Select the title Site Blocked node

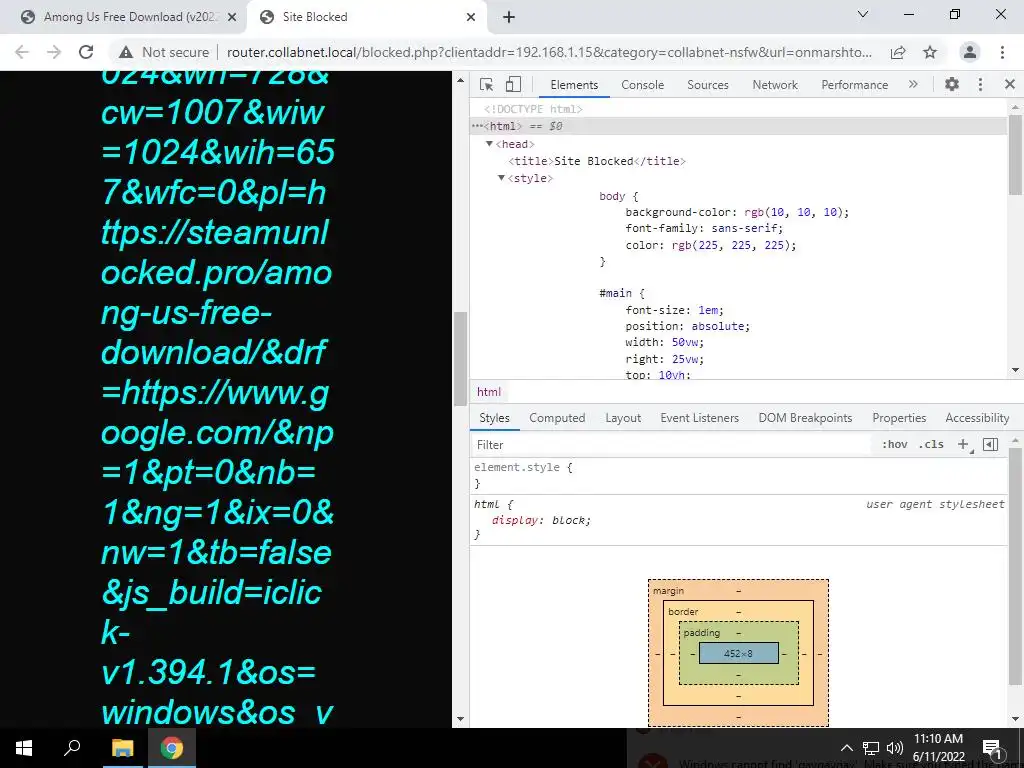(597, 161)
